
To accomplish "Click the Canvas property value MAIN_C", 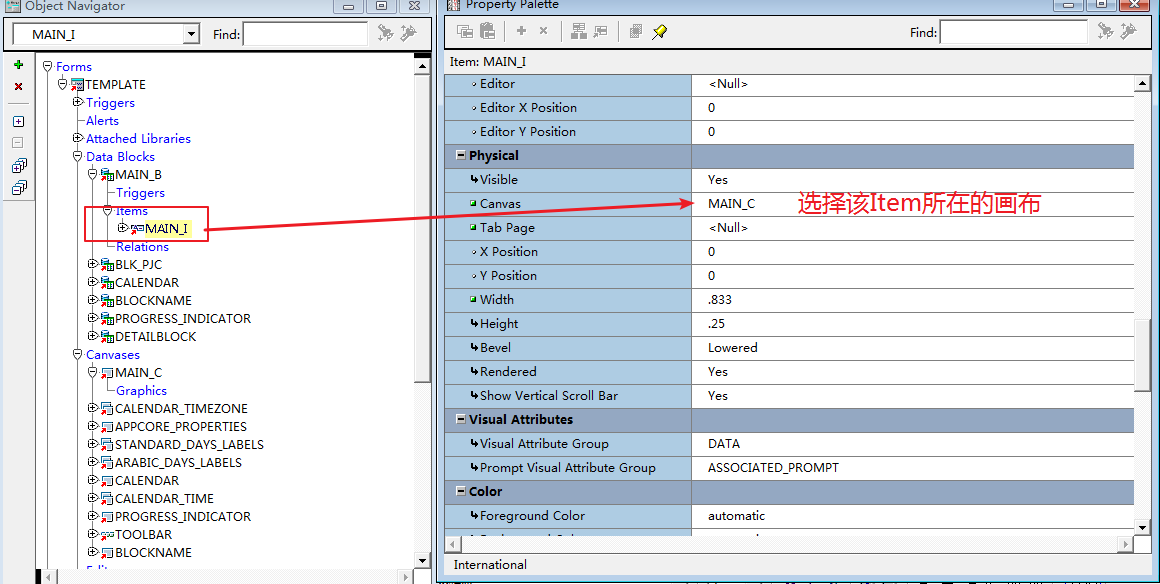I will 732,204.
